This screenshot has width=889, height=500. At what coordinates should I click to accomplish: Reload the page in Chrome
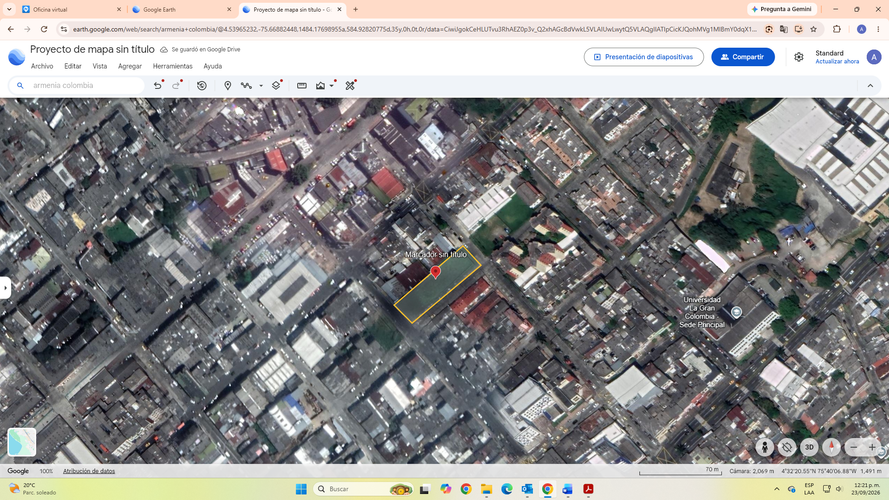pyautogui.click(x=44, y=29)
